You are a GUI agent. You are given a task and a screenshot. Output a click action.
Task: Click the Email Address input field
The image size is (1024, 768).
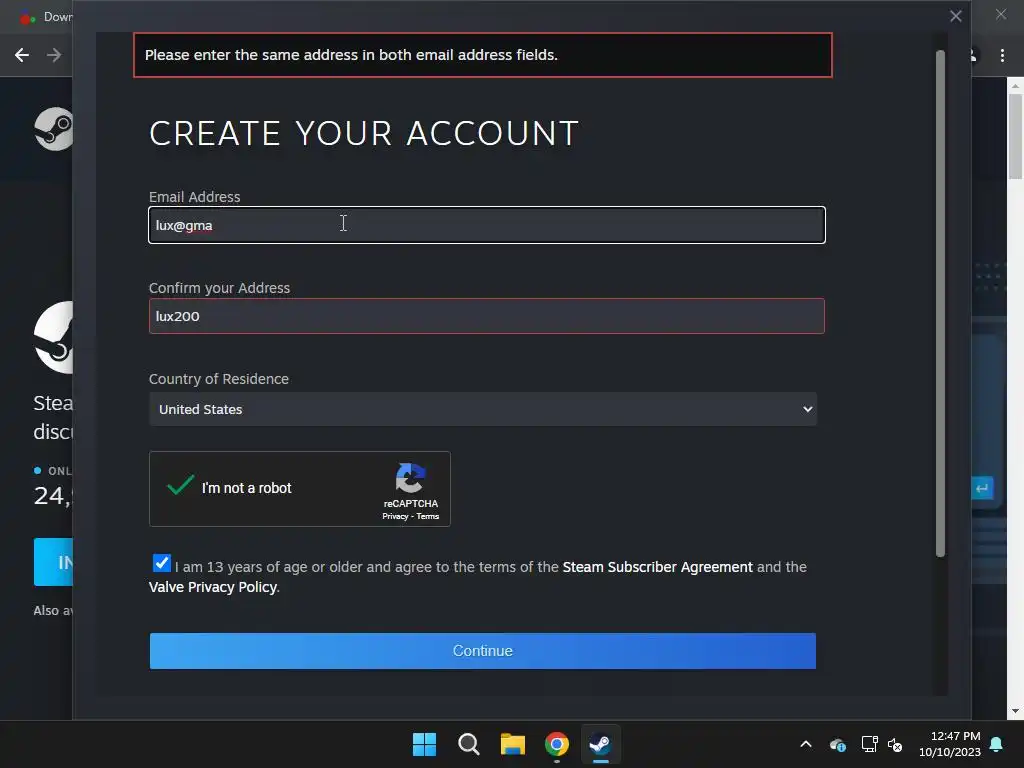pos(487,225)
